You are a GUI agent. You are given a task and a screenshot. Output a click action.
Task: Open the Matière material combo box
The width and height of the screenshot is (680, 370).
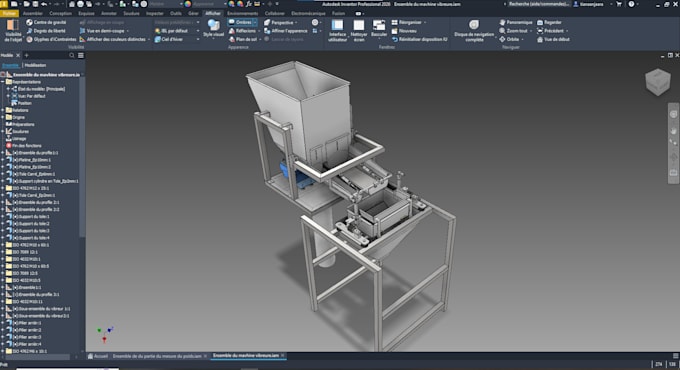click(x=166, y=4)
